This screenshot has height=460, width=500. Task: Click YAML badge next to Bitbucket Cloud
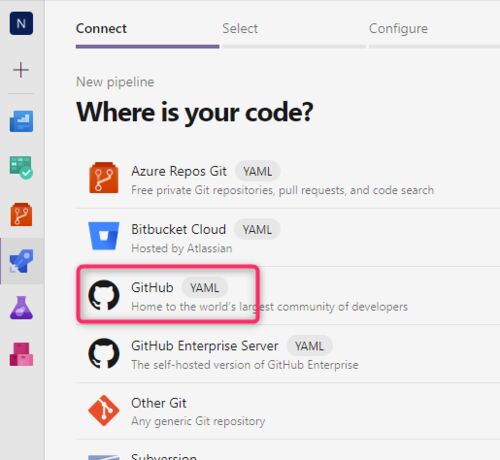click(257, 229)
